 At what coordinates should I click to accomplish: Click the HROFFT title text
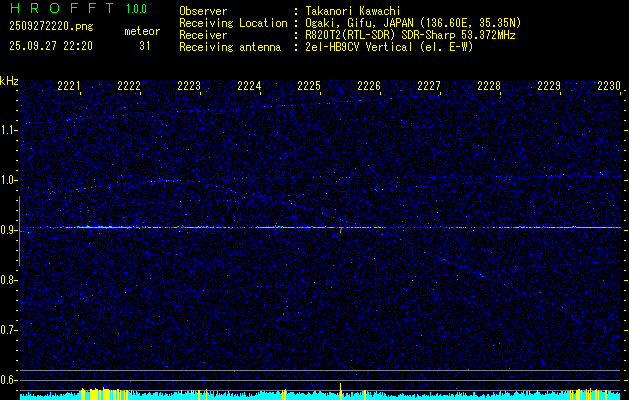[62, 8]
